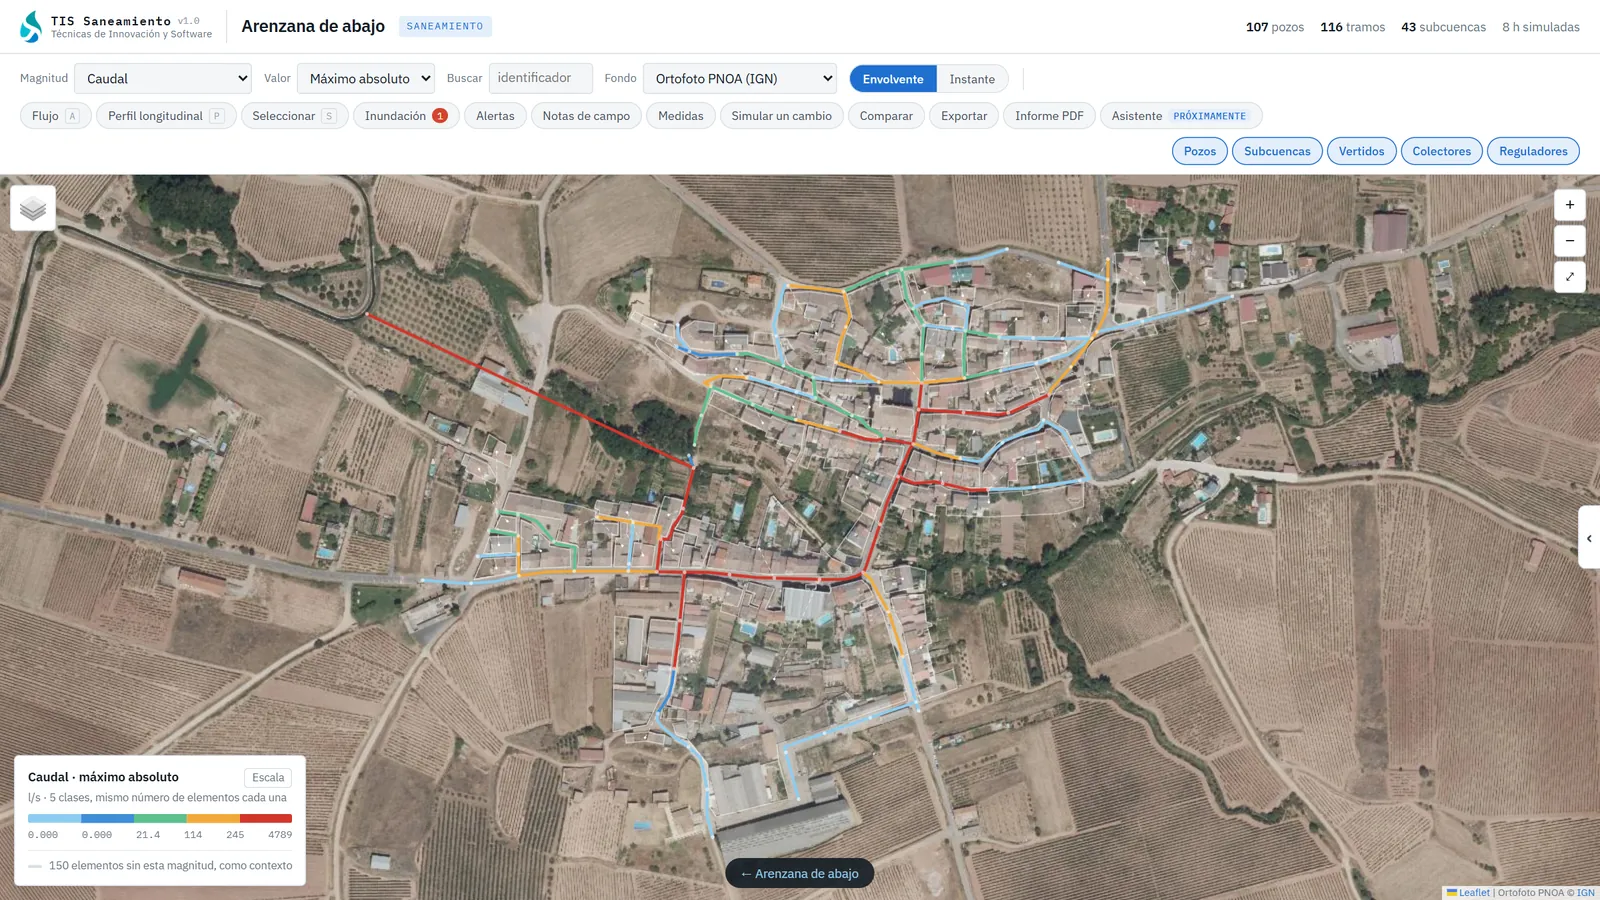Show the Reguladores list
Screen dimensions: 1600x900
pyautogui.click(x=1533, y=151)
